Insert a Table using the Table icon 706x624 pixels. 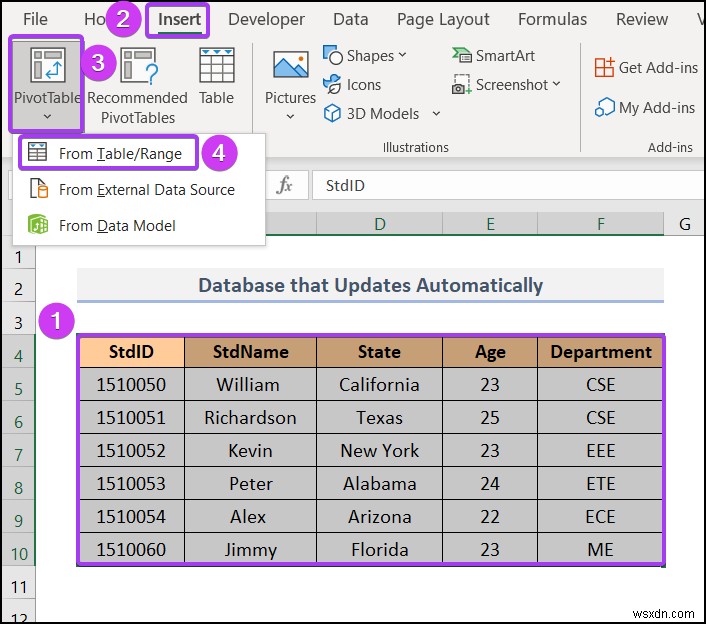[x=217, y=65]
